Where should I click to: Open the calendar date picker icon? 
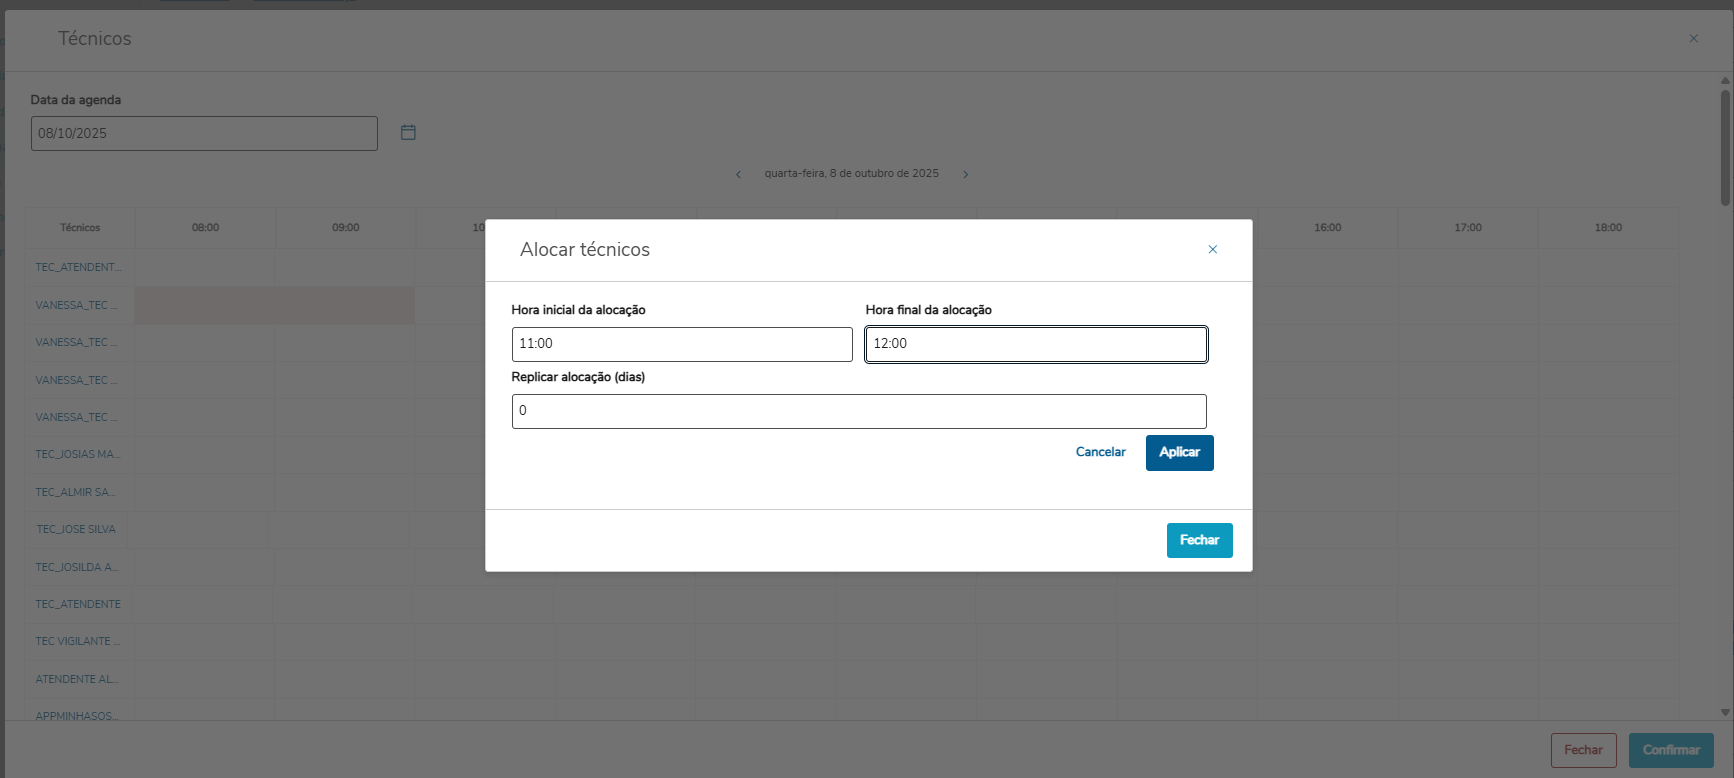(408, 132)
